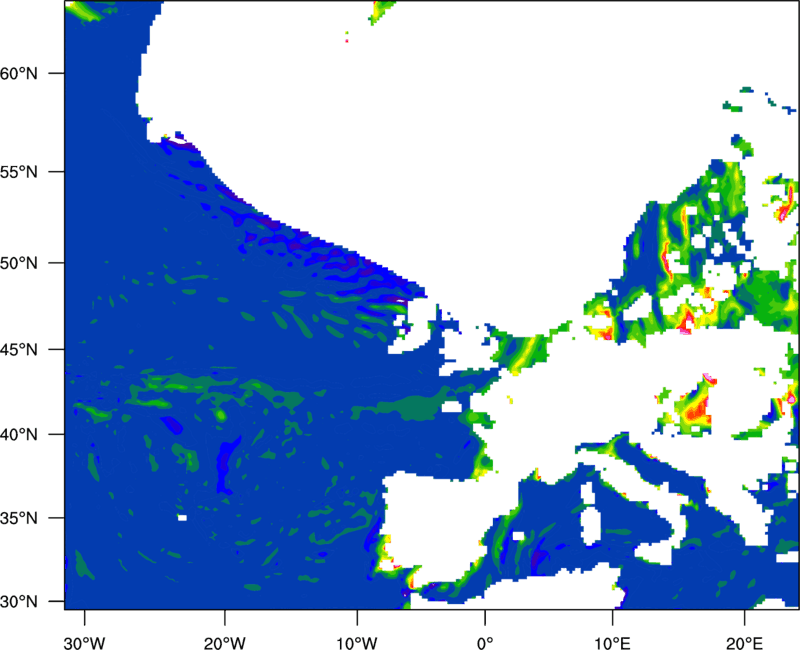
Task: Click the 0° longitude label
Action: [485, 643]
